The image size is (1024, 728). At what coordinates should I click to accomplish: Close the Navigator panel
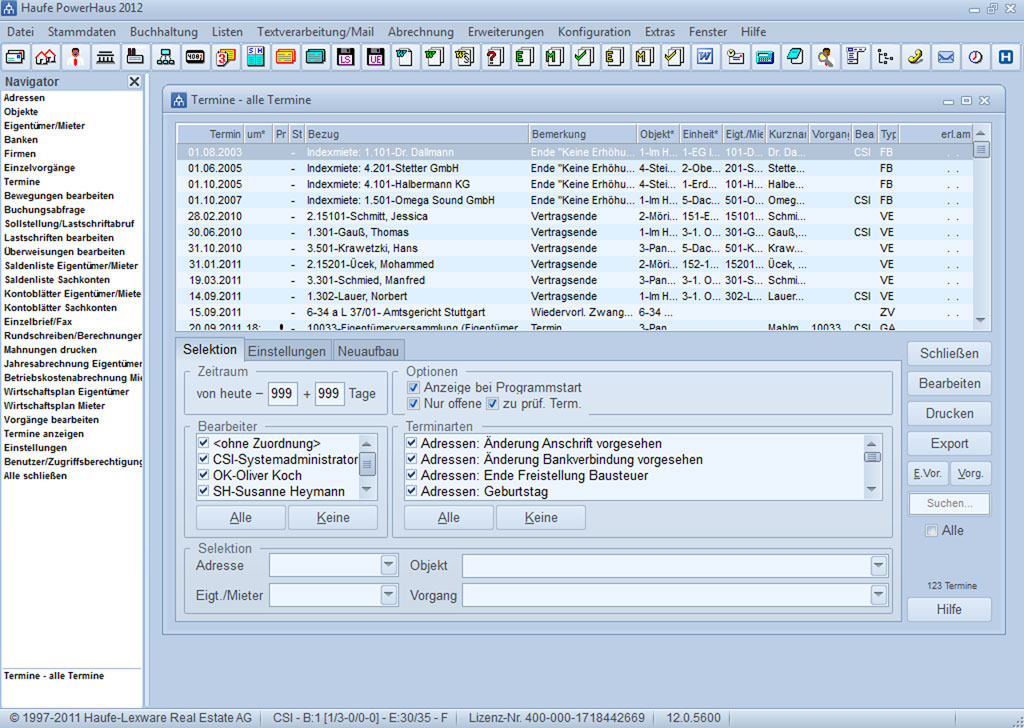pos(134,82)
